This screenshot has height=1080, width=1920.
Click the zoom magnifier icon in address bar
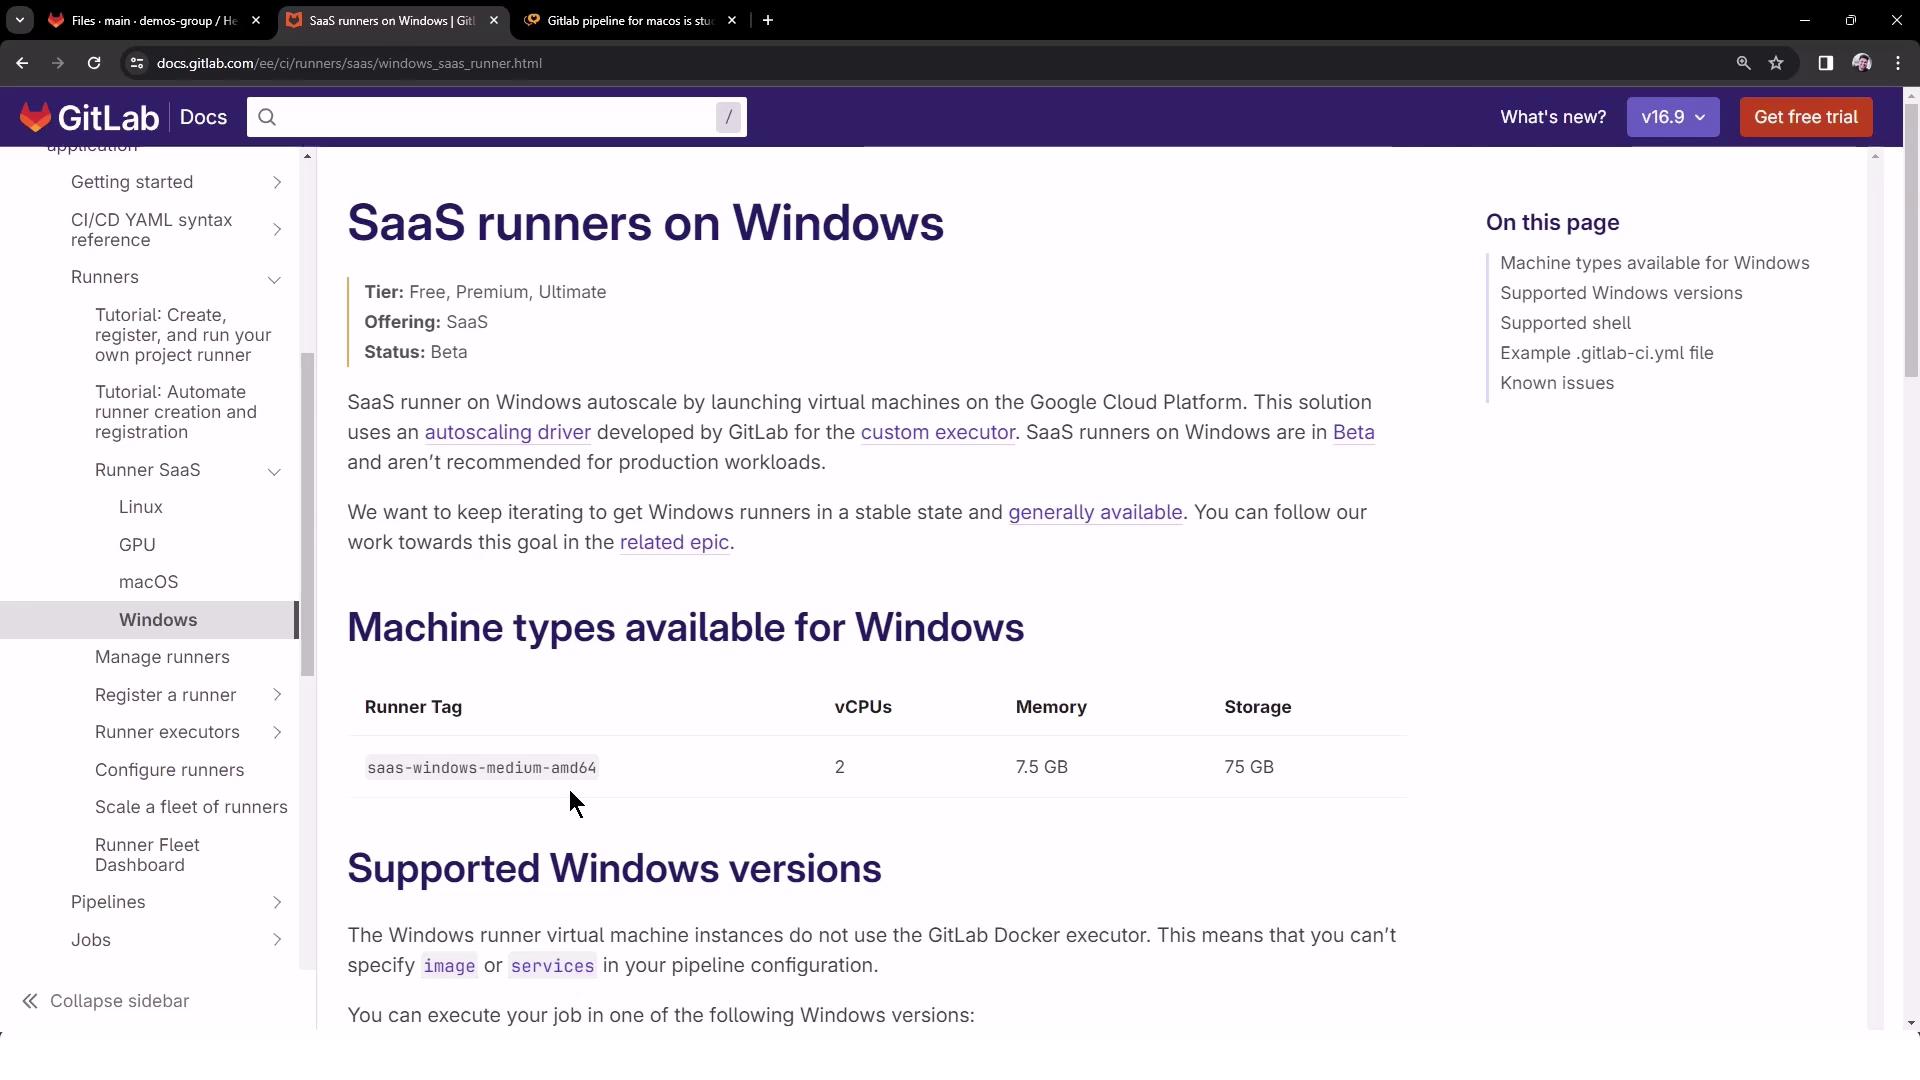point(1743,63)
